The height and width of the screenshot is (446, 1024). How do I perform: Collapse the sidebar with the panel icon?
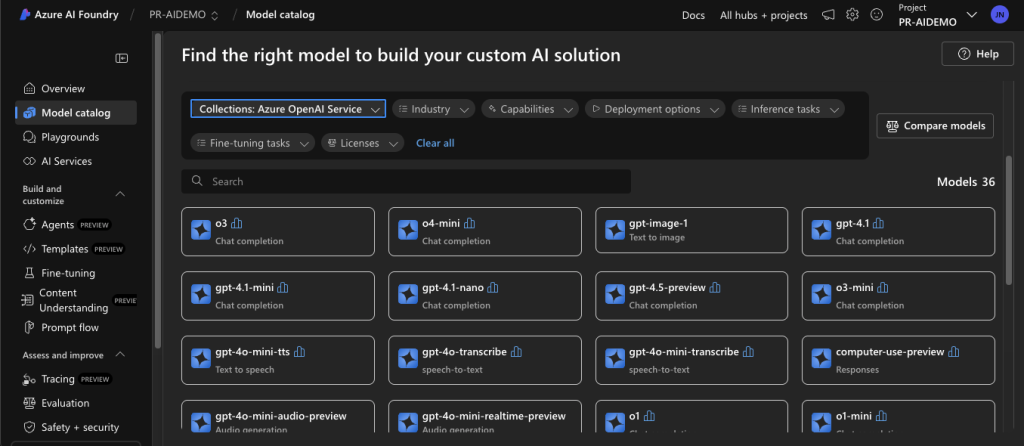122,58
